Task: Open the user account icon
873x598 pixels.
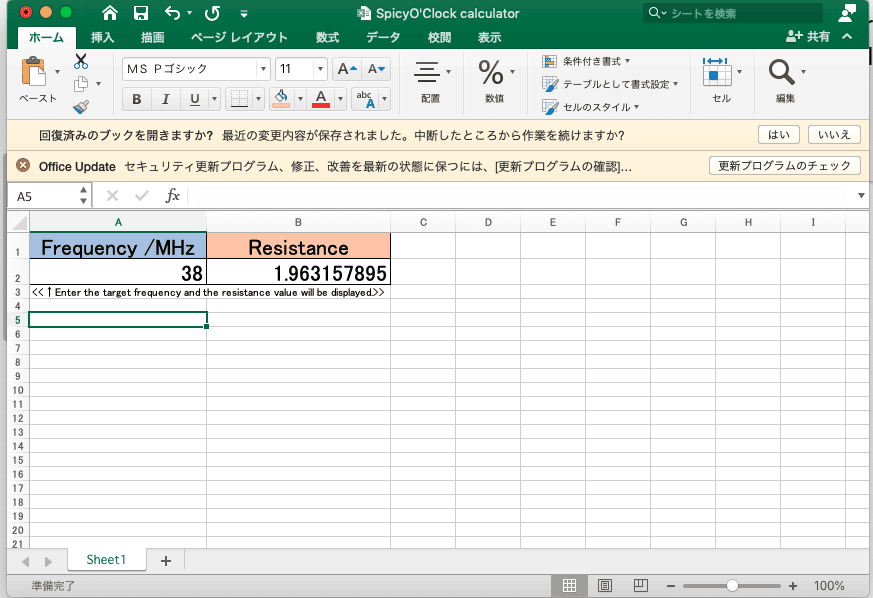Action: [846, 13]
